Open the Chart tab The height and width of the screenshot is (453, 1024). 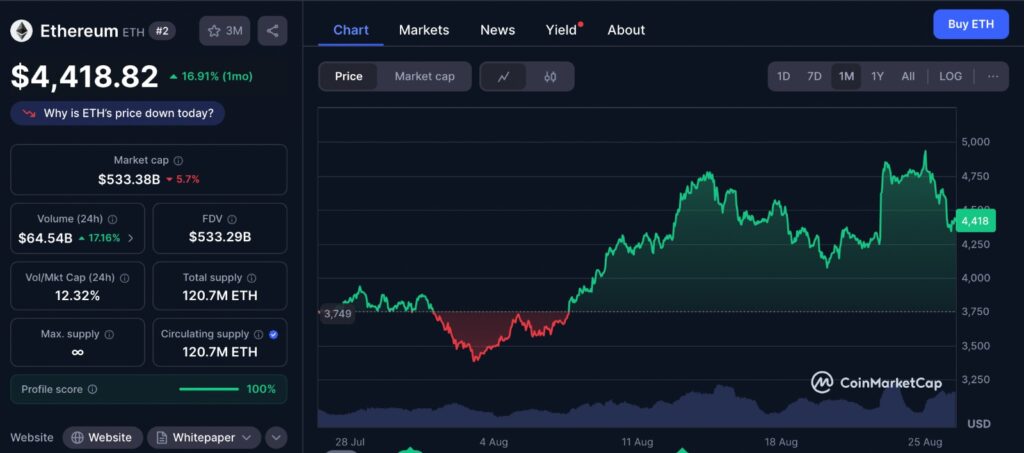coord(351,30)
